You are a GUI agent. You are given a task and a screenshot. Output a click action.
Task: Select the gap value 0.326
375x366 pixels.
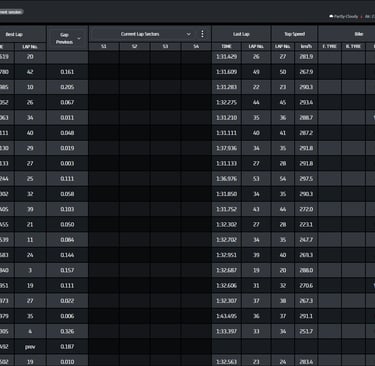pyautogui.click(x=67, y=331)
